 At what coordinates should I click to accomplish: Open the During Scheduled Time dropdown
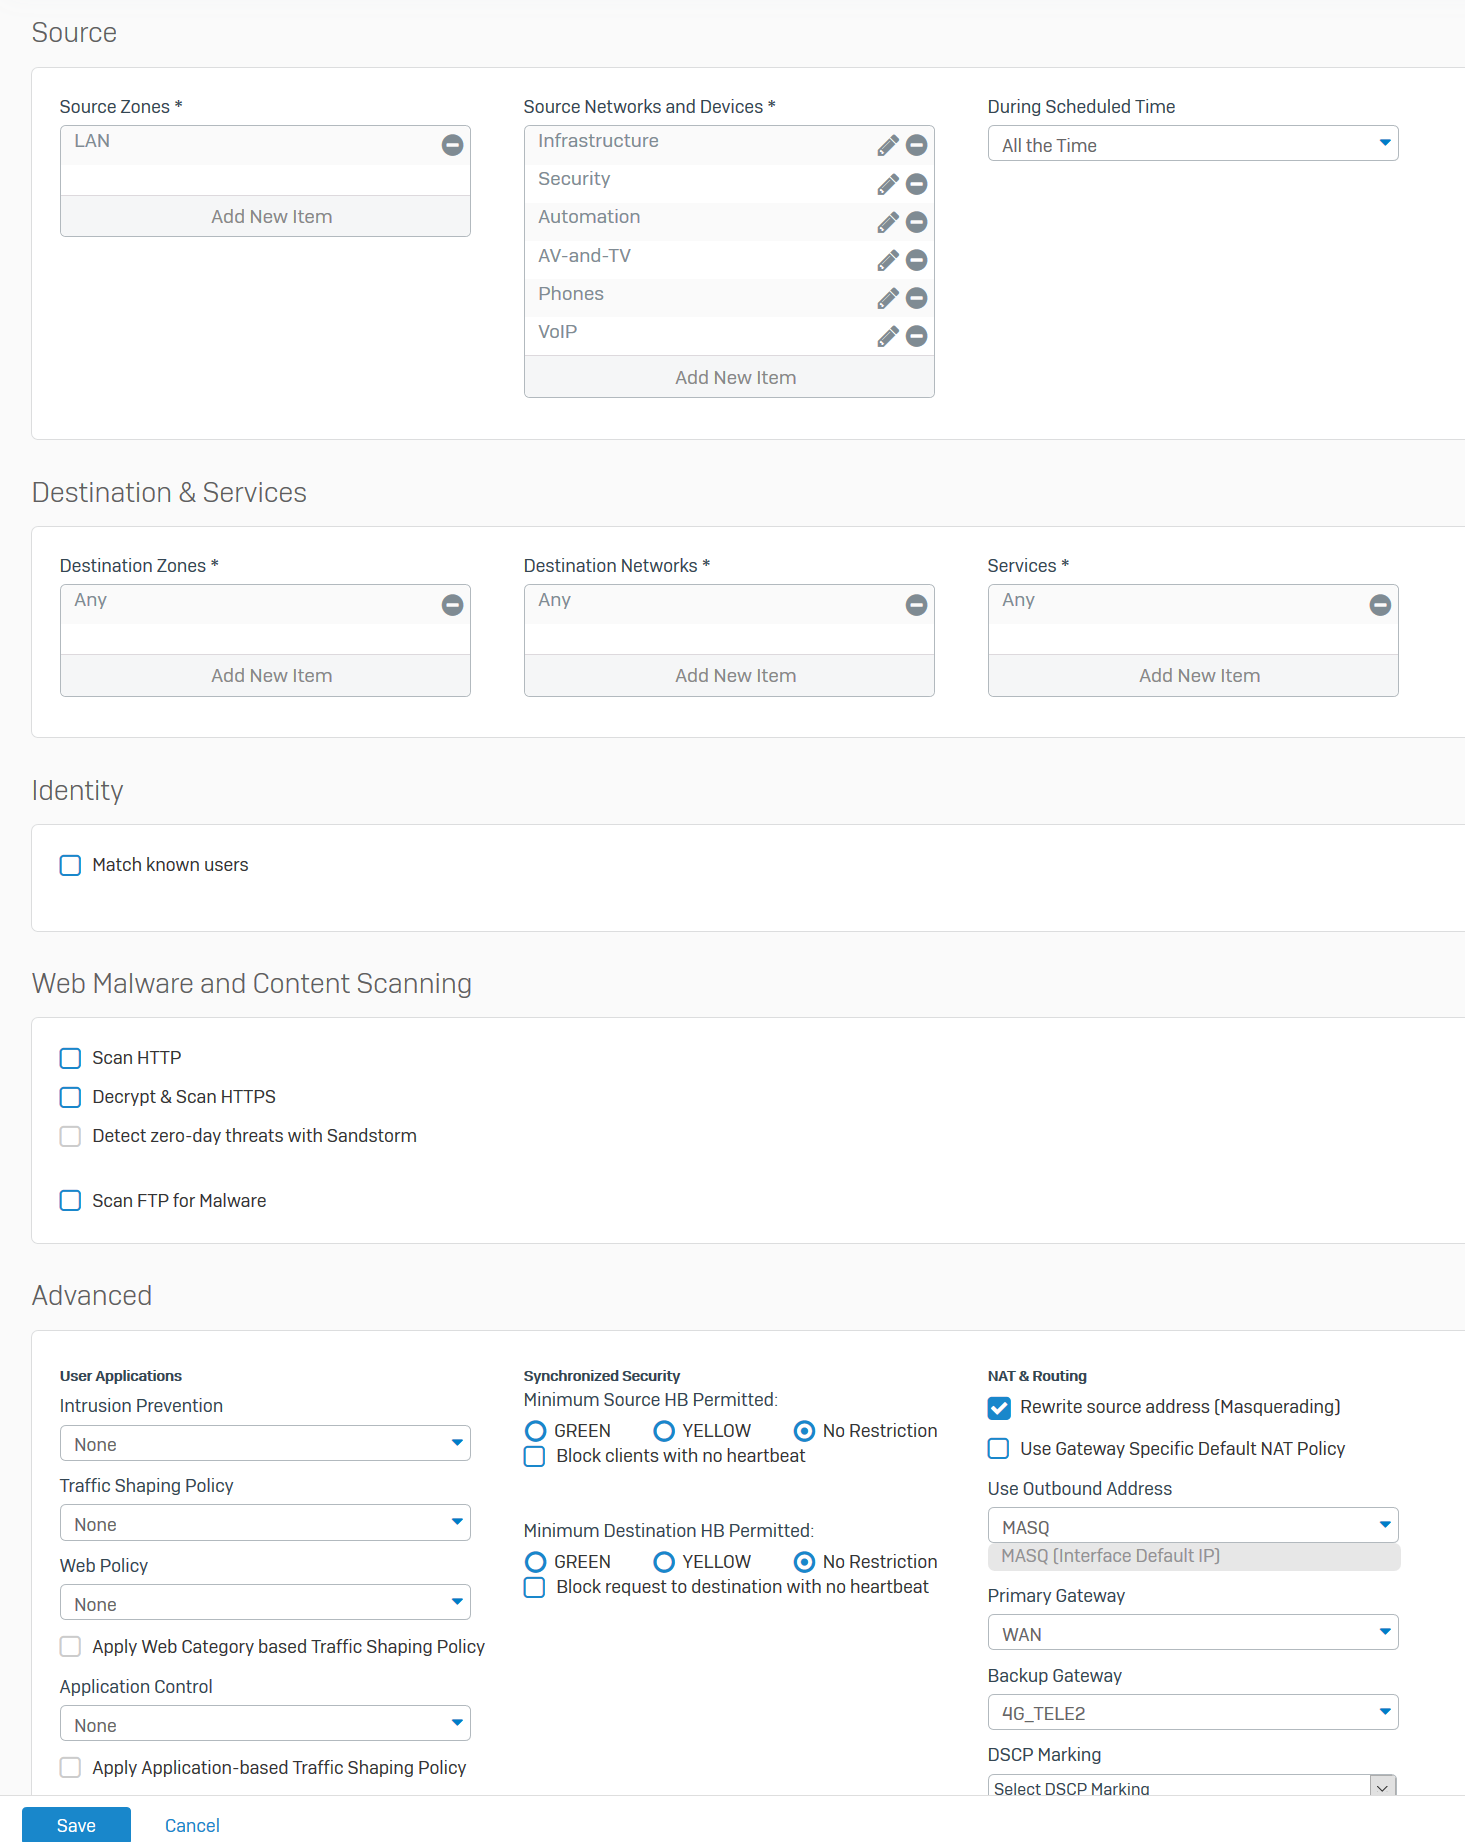[1193, 144]
